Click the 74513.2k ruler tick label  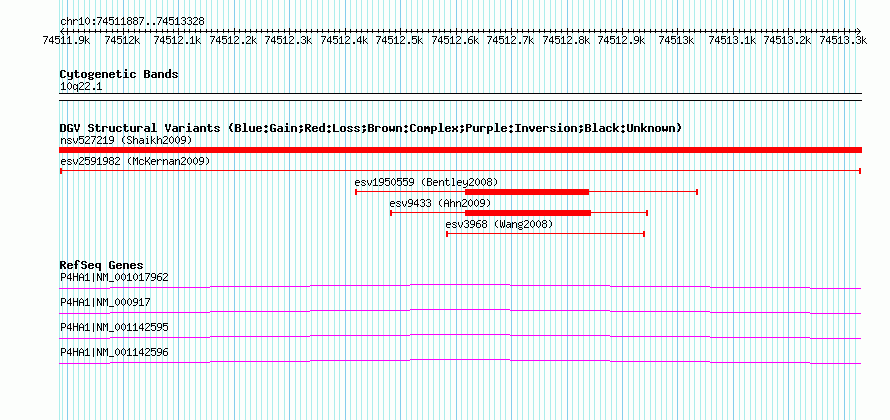tap(788, 40)
